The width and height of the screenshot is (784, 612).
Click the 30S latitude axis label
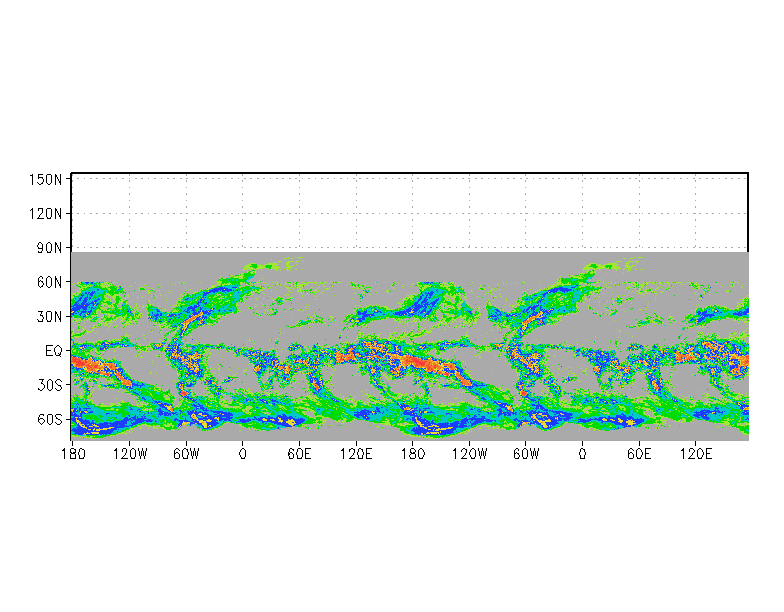(49, 385)
